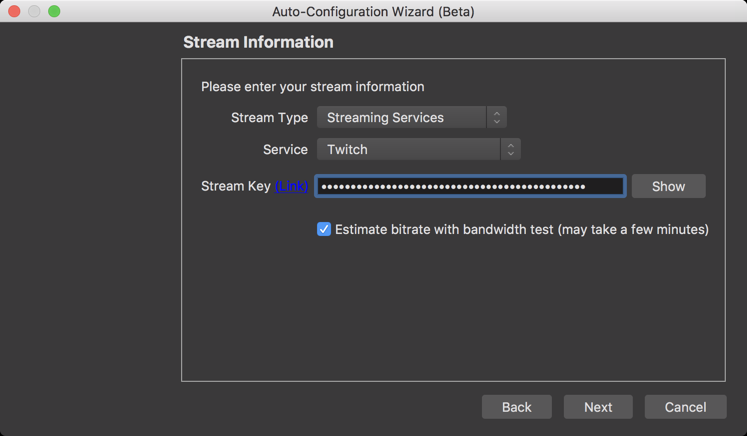
Task: Cancel the Auto-Configuration Wizard
Action: [x=686, y=407]
